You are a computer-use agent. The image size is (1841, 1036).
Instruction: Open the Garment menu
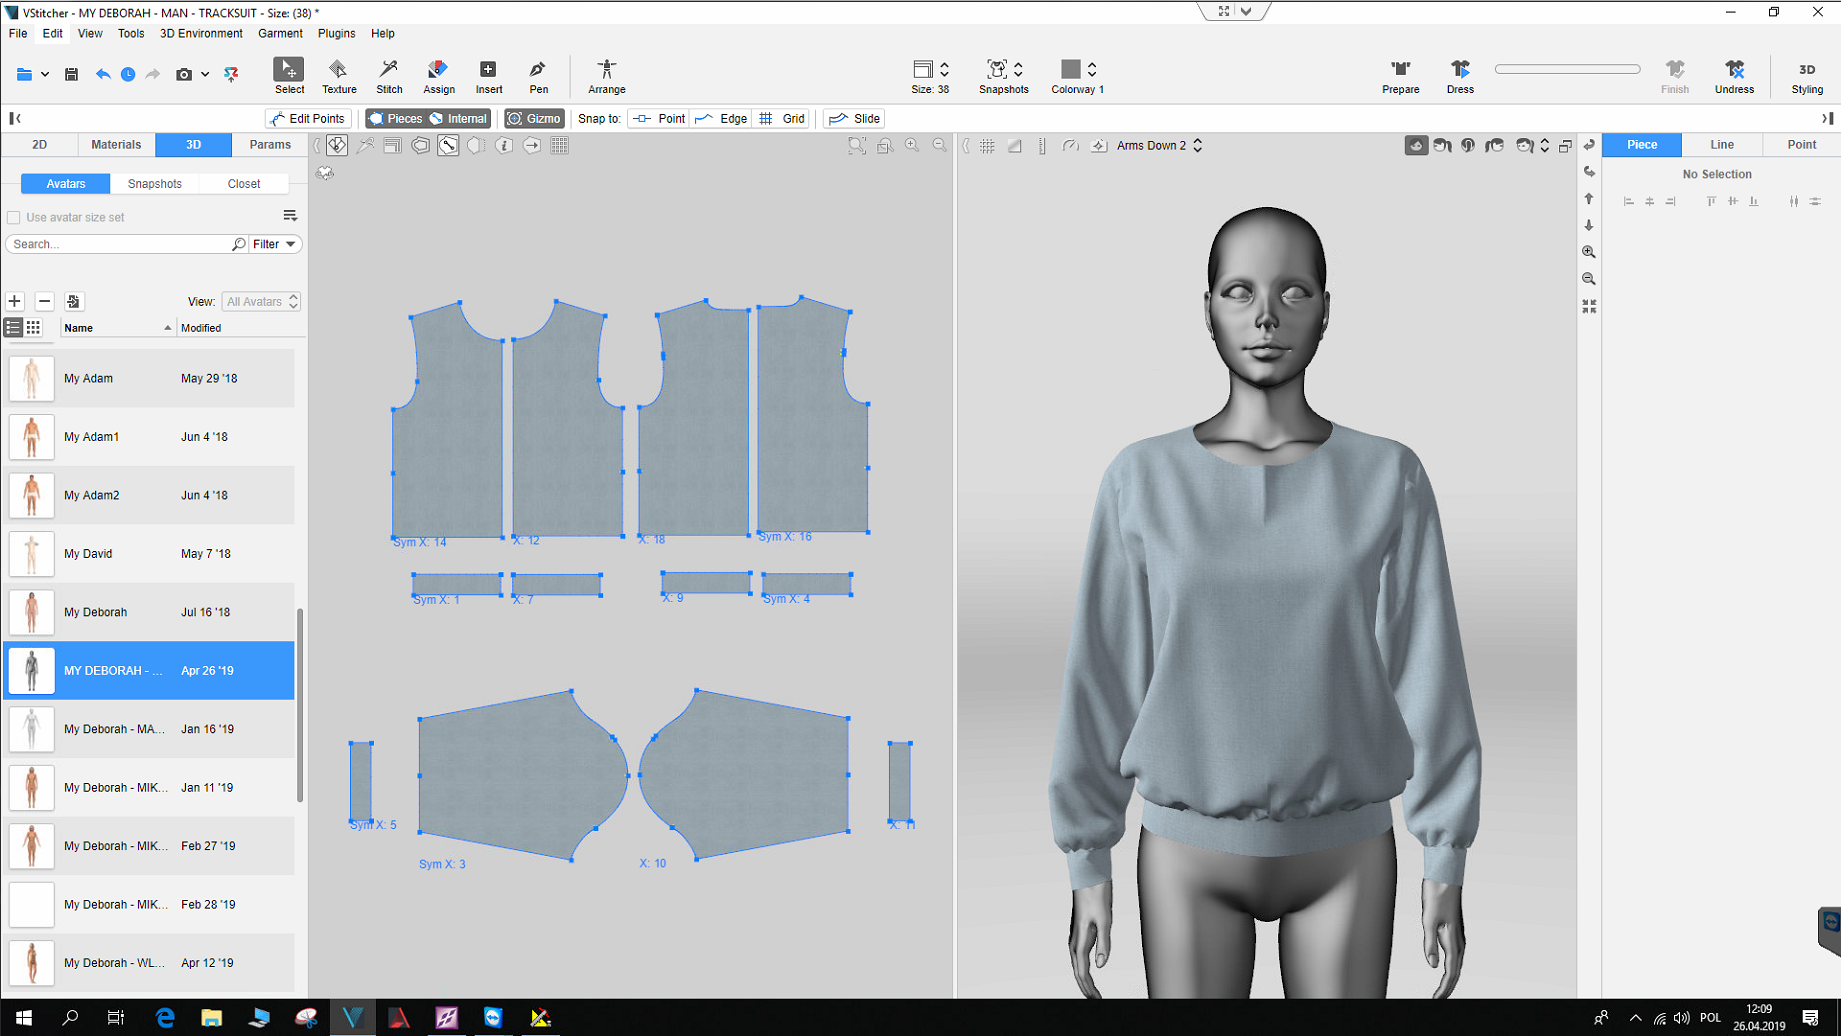(279, 33)
